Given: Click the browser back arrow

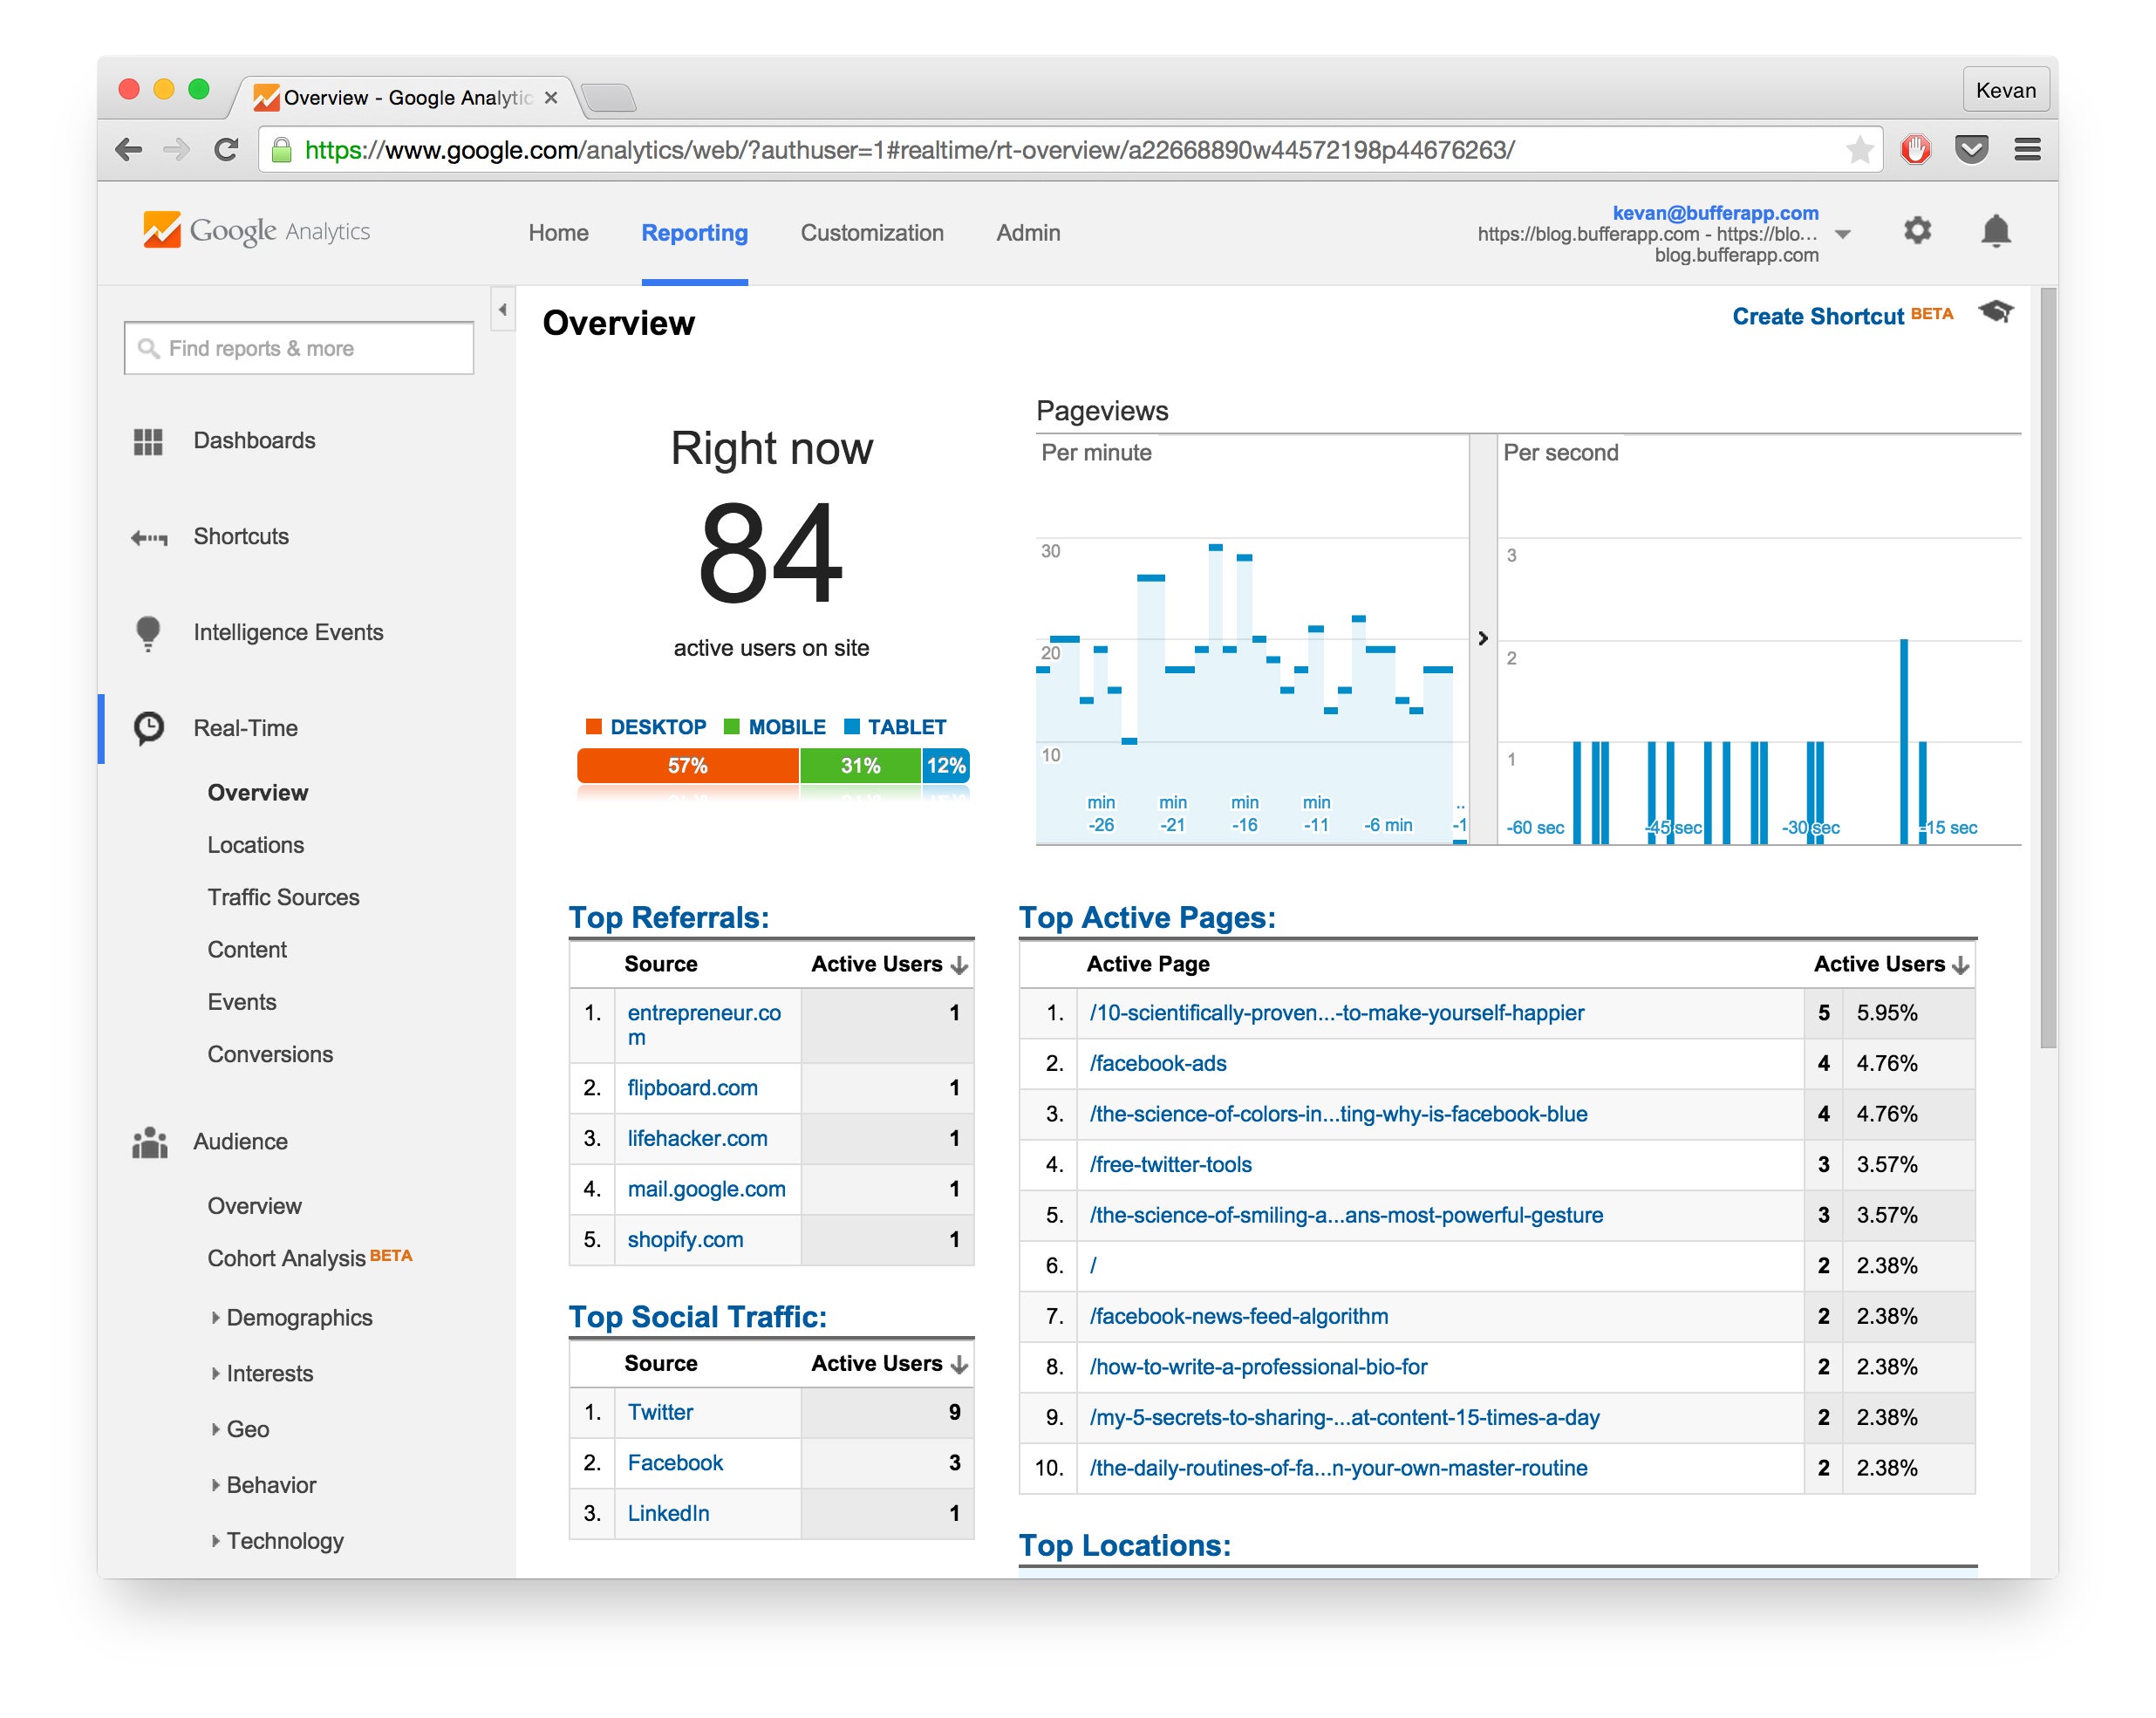Looking at the screenshot, I should (128, 150).
